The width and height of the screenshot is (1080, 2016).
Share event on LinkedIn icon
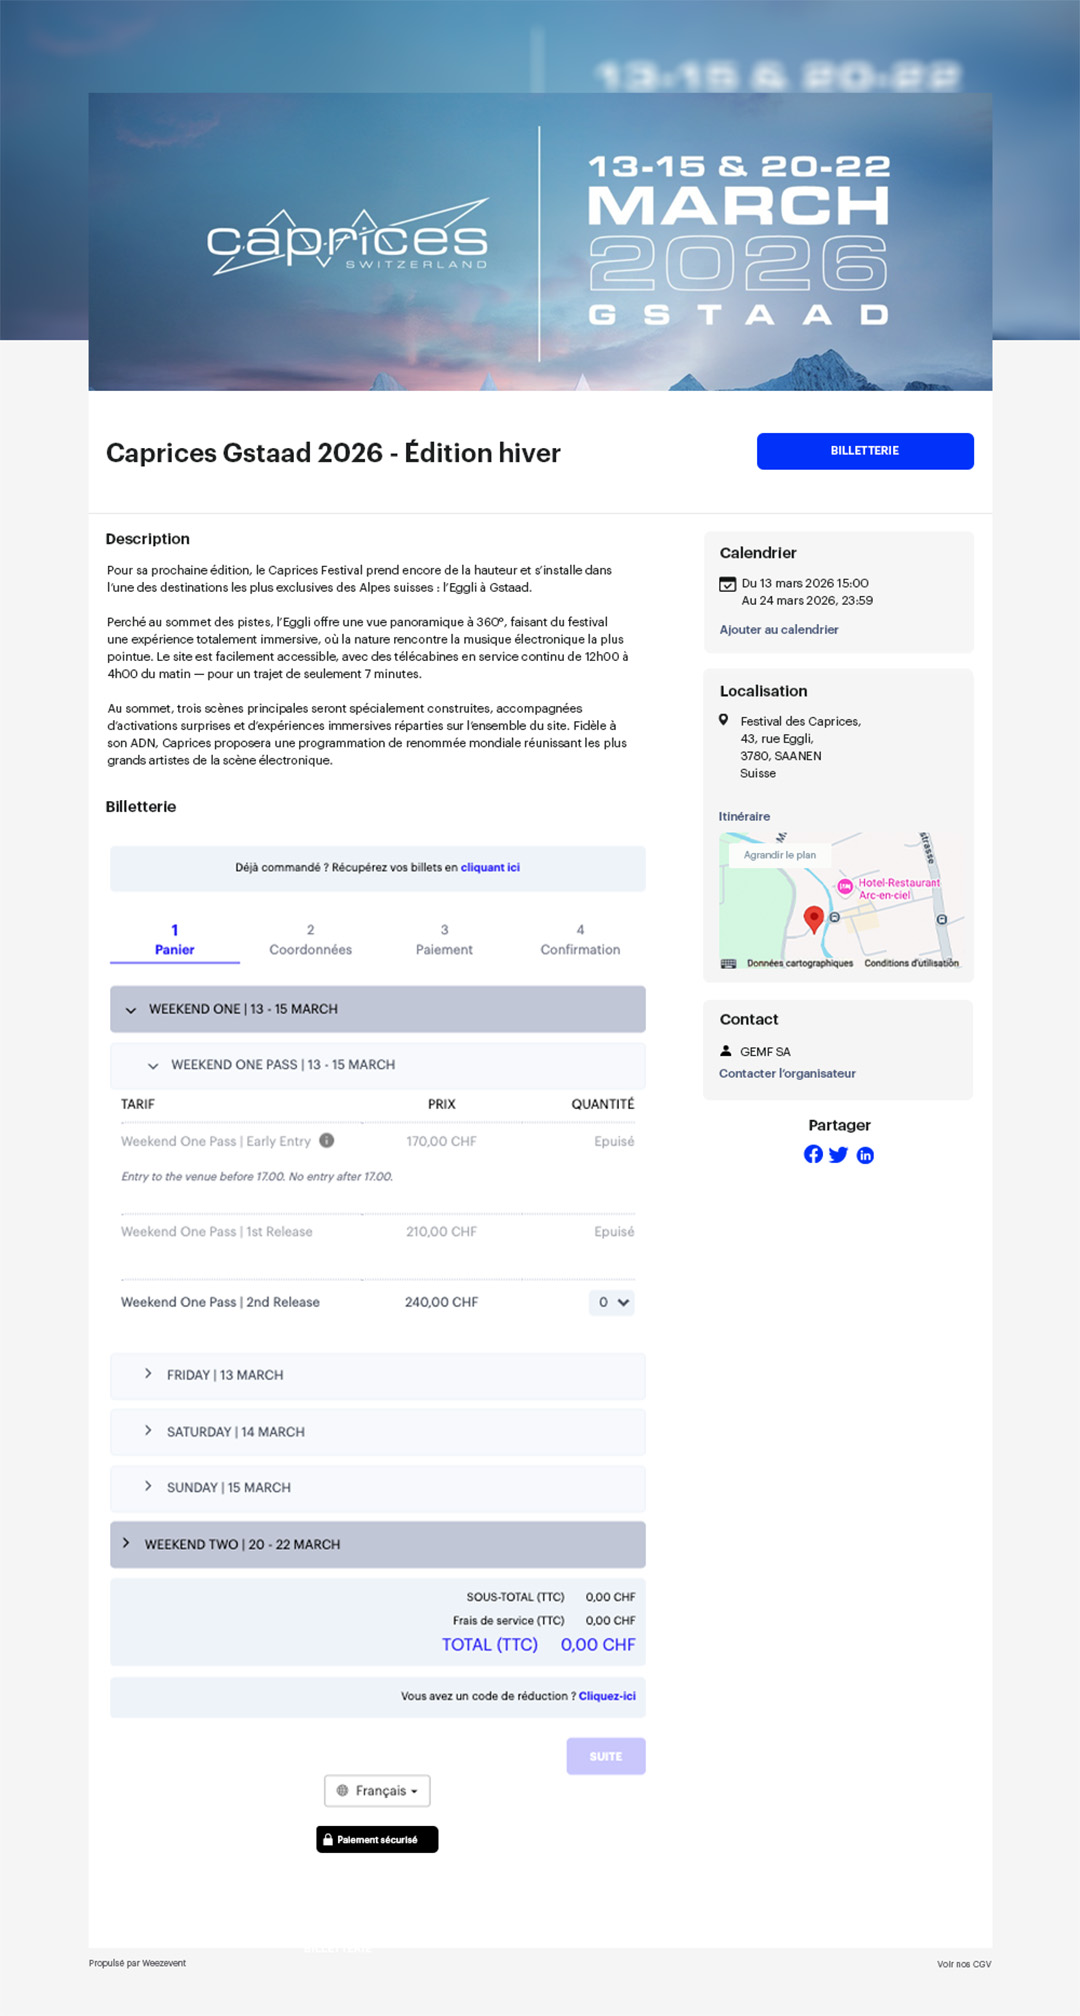pyautogui.click(x=865, y=1155)
